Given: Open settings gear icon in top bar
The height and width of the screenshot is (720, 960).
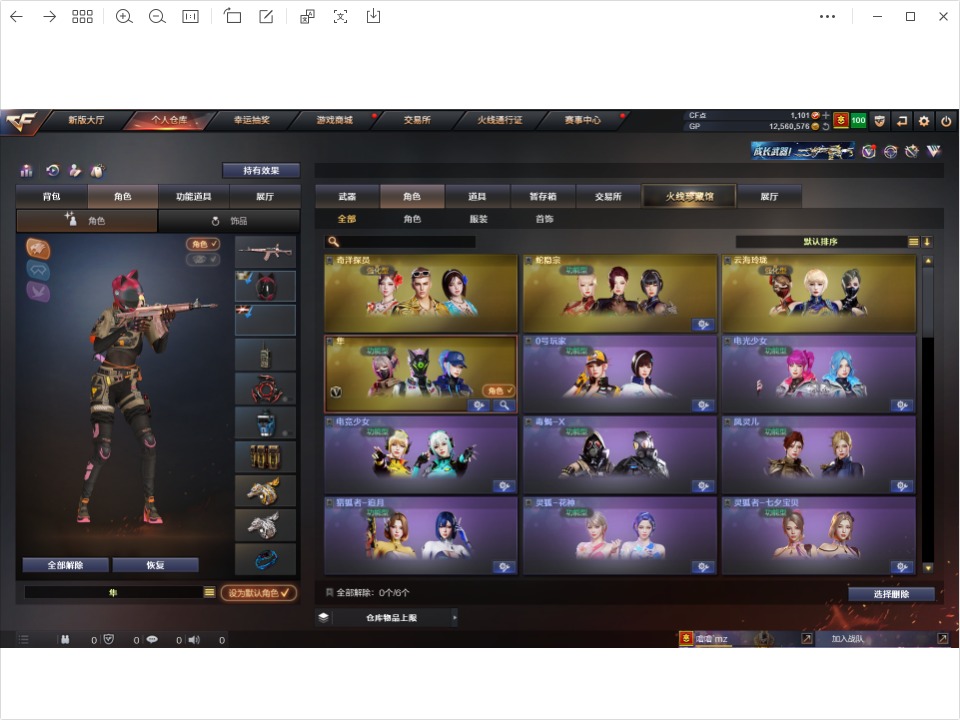Looking at the screenshot, I should pos(924,121).
